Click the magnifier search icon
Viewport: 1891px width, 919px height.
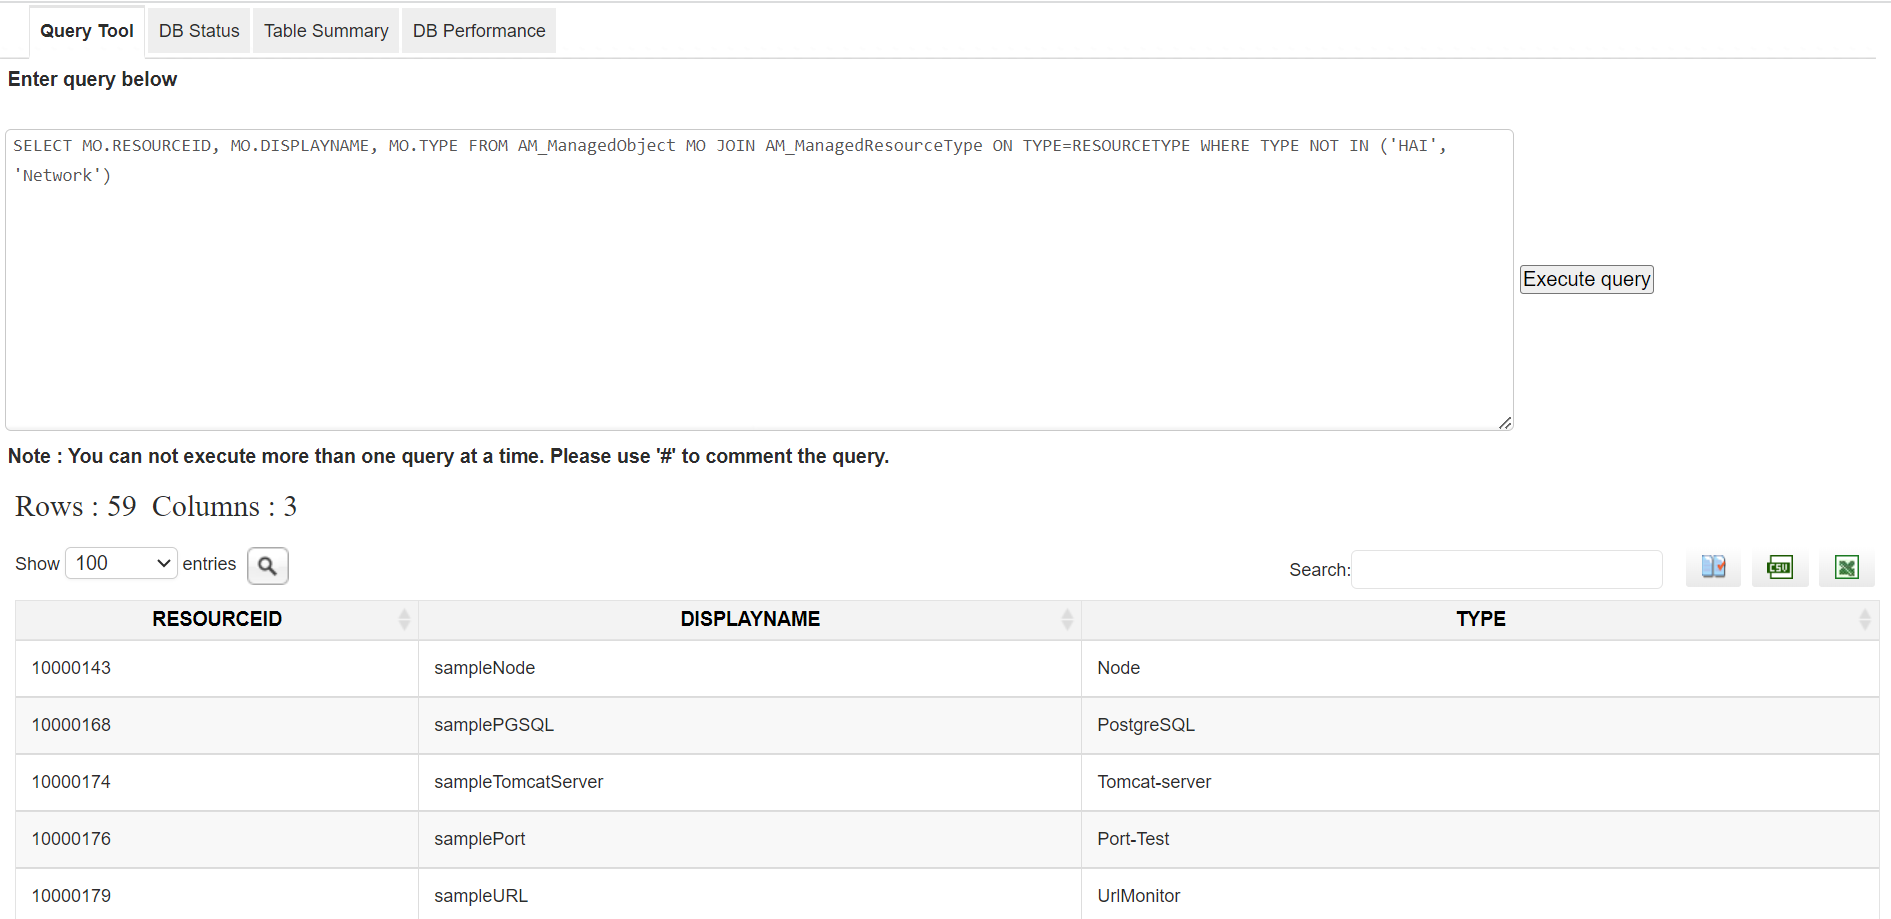(267, 566)
